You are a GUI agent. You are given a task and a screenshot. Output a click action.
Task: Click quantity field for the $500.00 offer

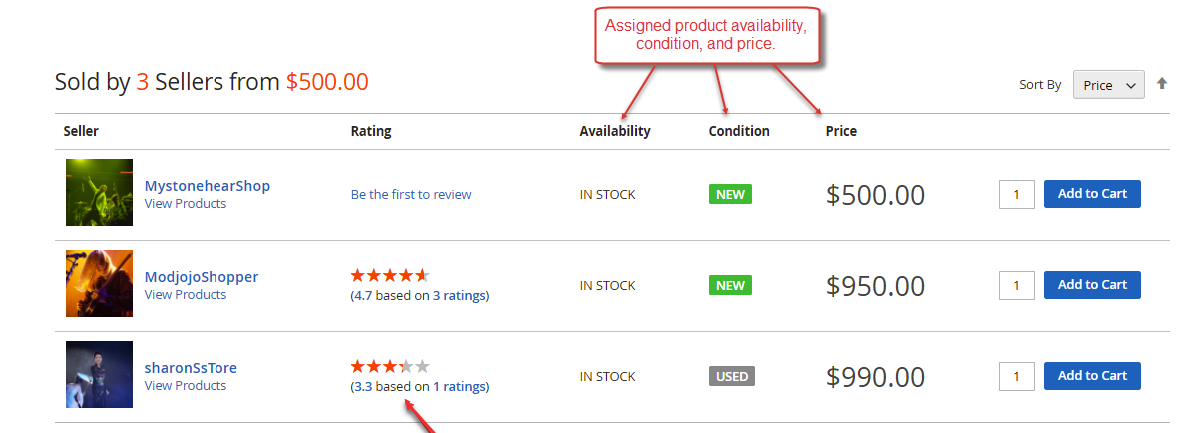(x=1016, y=194)
